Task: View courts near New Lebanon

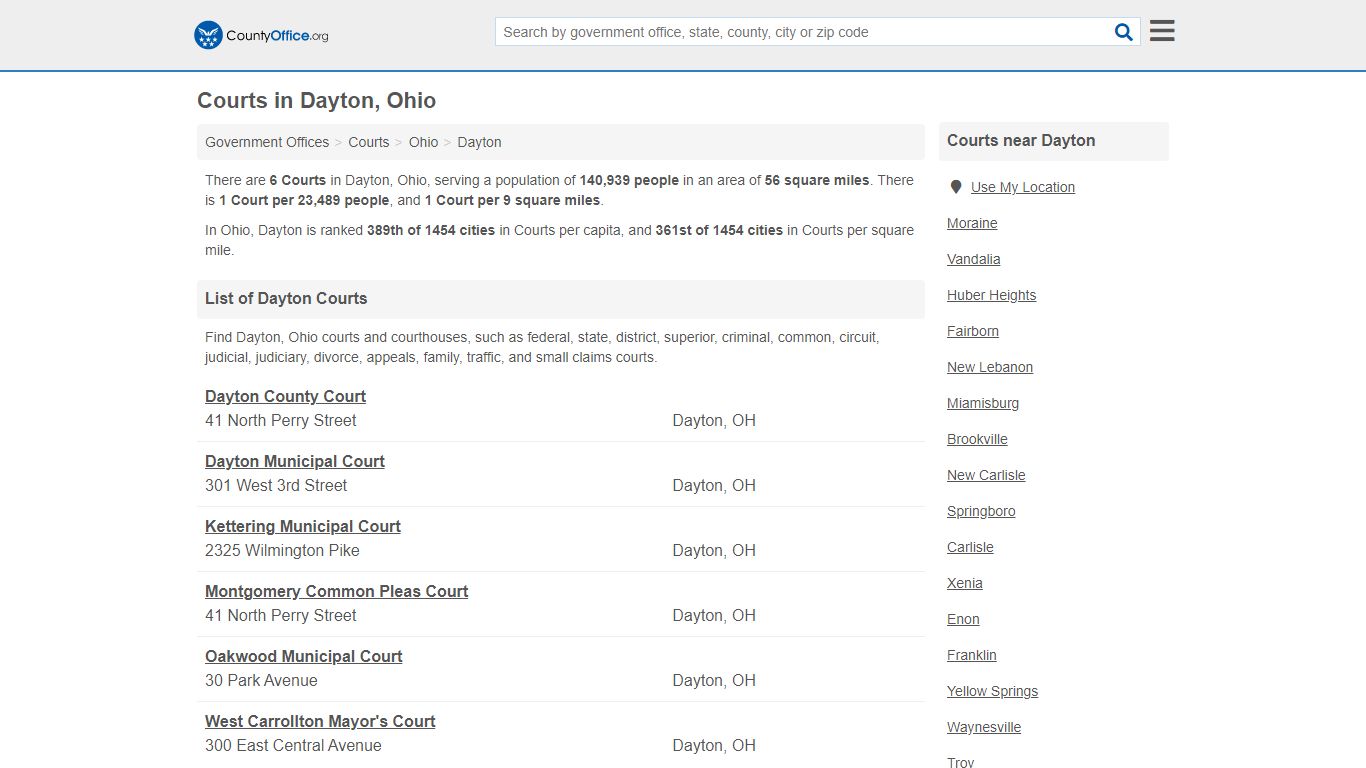Action: pos(990,367)
